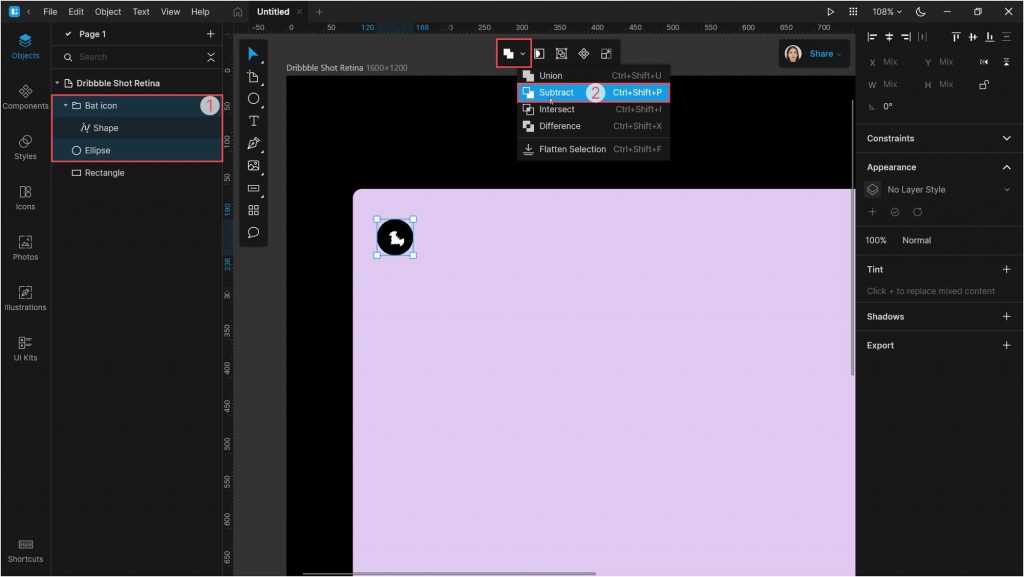Select the Text tool

(253, 121)
